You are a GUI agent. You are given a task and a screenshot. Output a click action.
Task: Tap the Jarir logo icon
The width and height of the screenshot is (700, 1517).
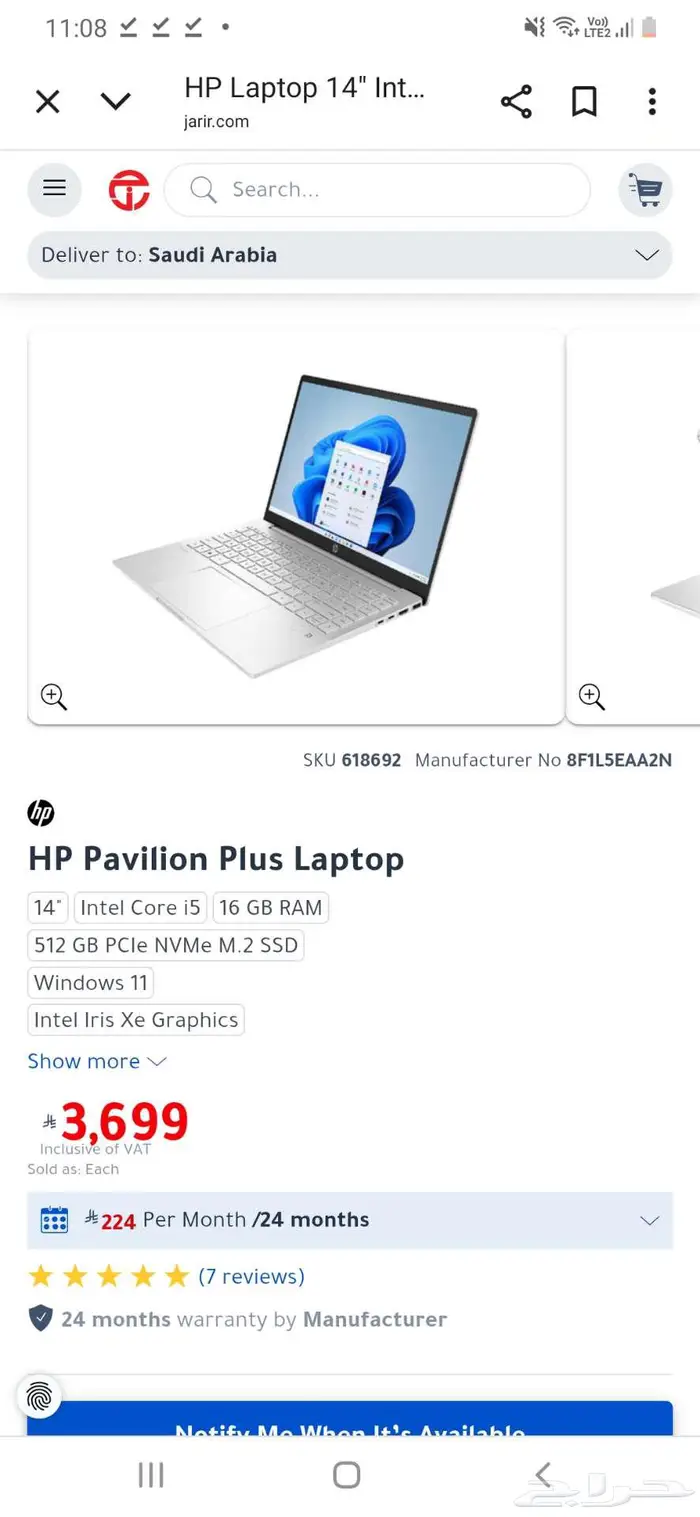[x=129, y=190]
